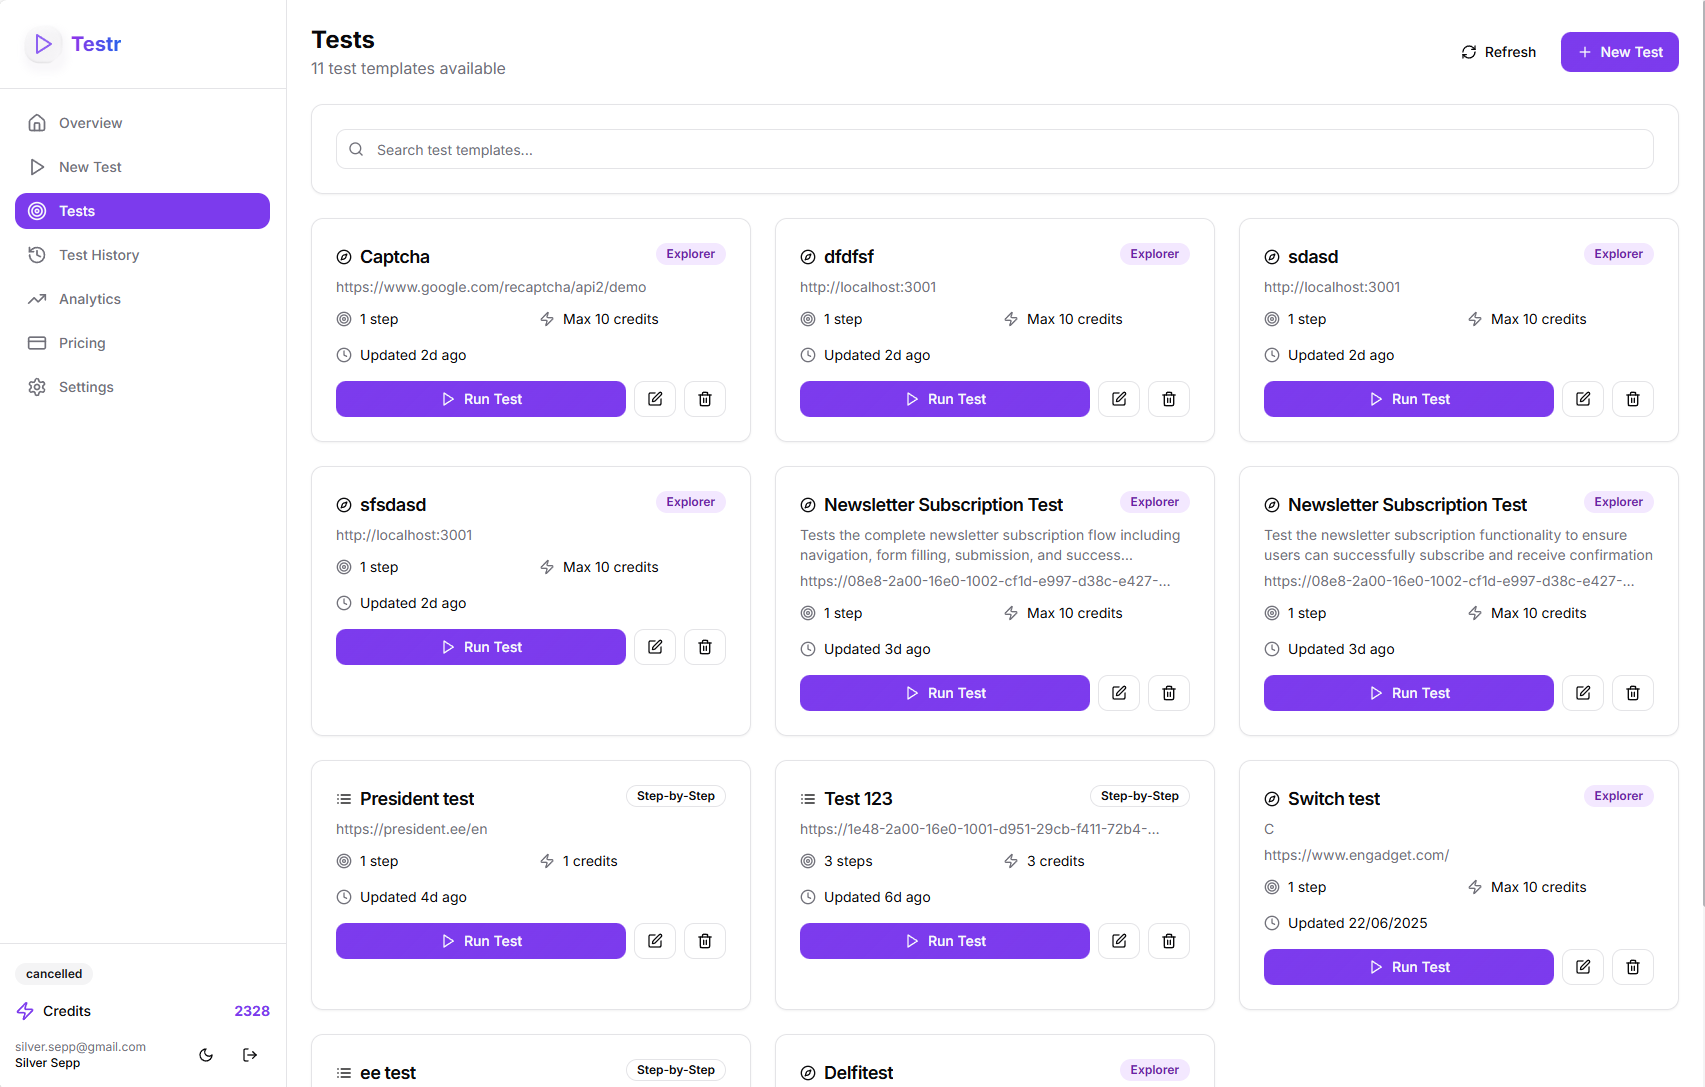The image size is (1705, 1087).
Task: Delete the Test 123 template
Action: (x=1169, y=941)
